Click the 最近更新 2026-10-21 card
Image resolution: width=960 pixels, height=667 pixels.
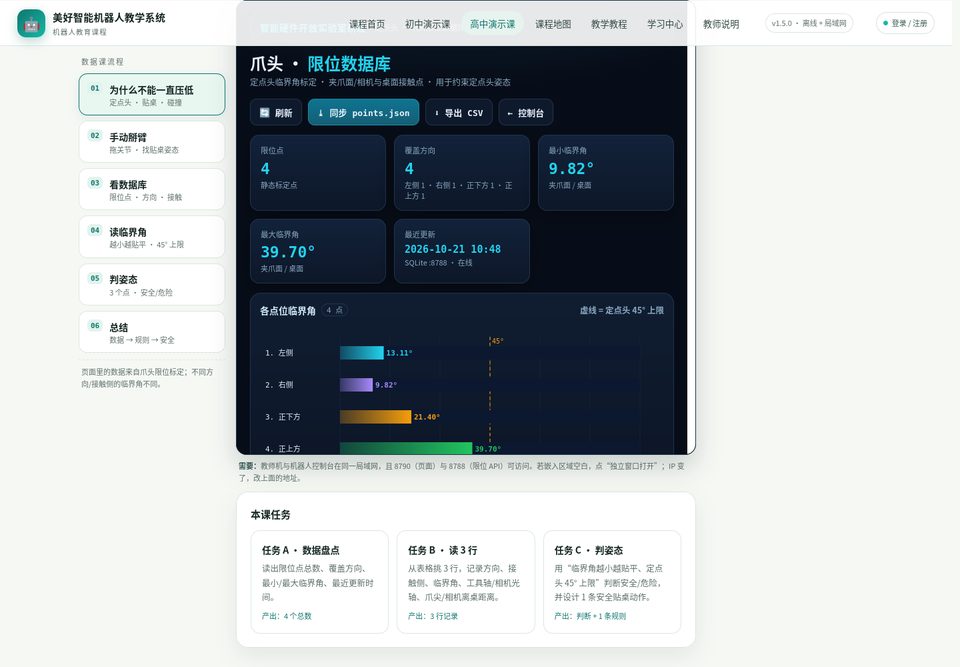(x=462, y=251)
